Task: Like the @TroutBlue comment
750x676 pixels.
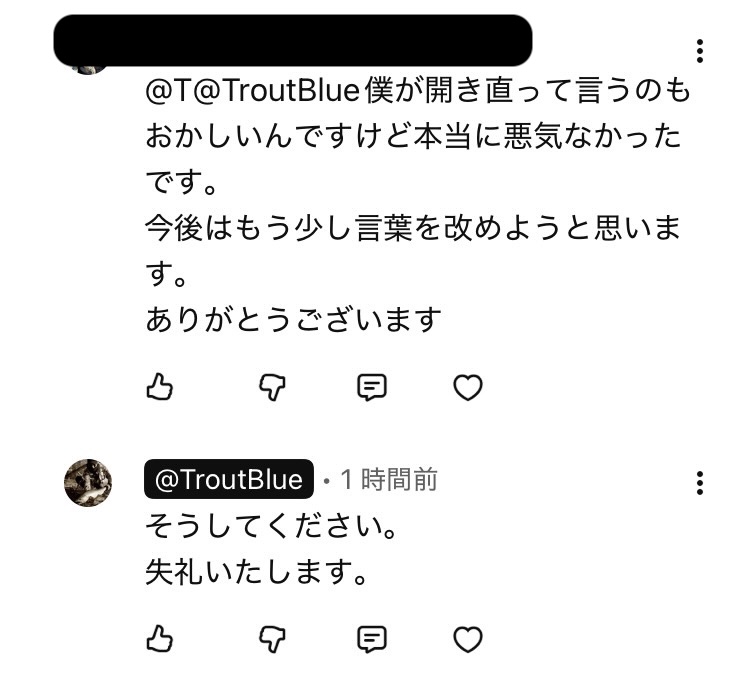Action: [160, 638]
